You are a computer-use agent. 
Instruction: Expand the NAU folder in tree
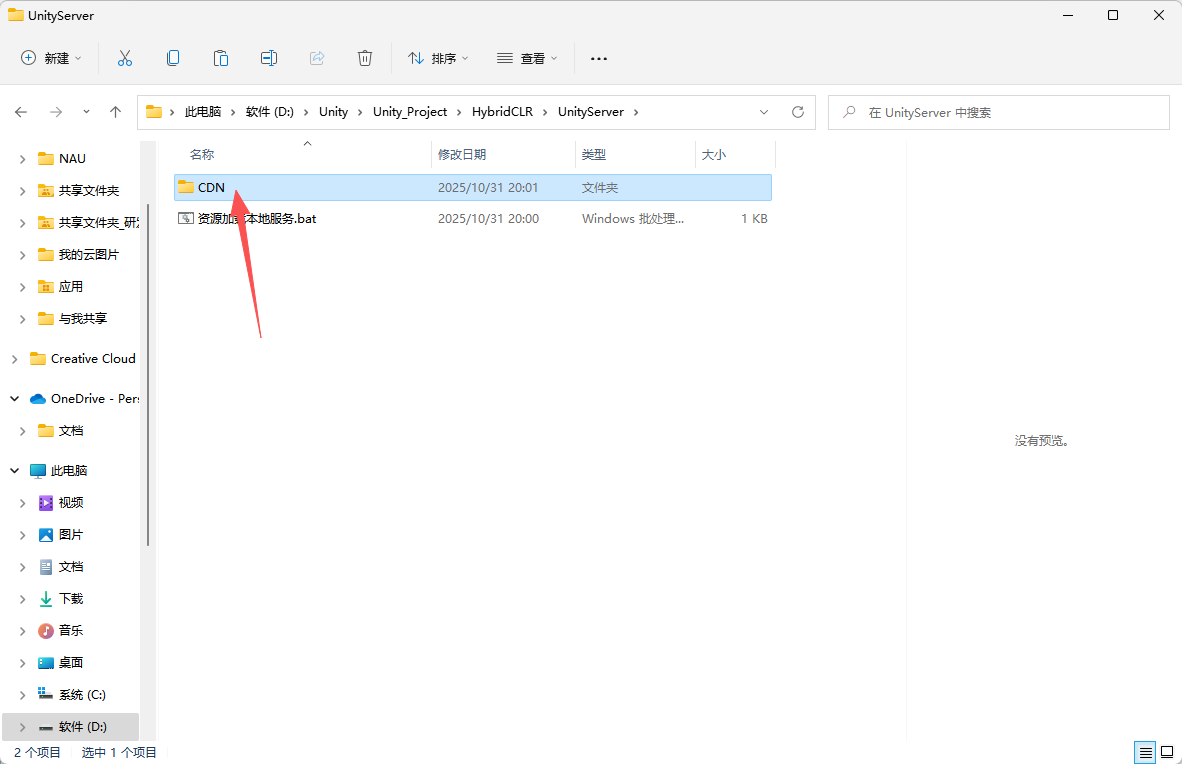[x=22, y=159]
